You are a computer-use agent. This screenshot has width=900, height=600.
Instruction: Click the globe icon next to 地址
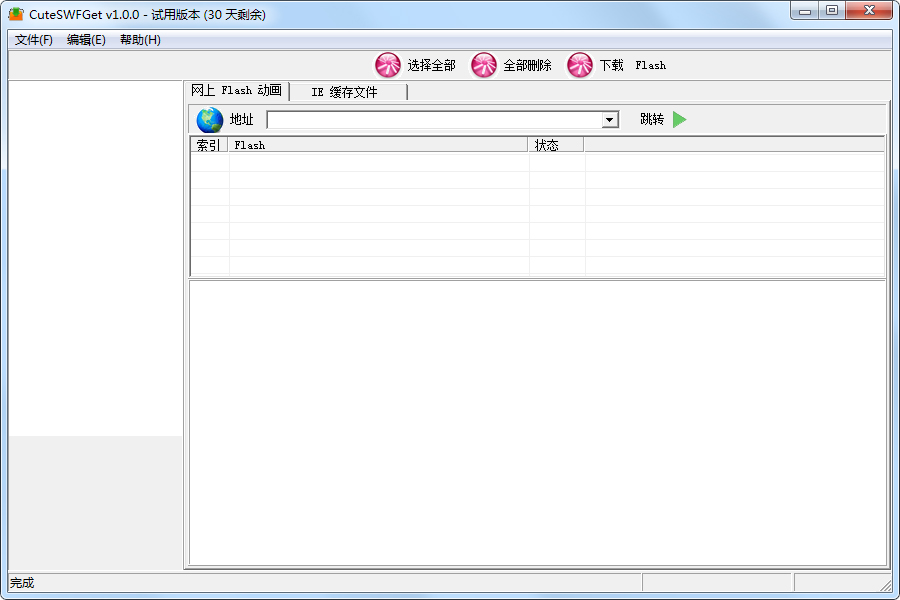click(208, 119)
